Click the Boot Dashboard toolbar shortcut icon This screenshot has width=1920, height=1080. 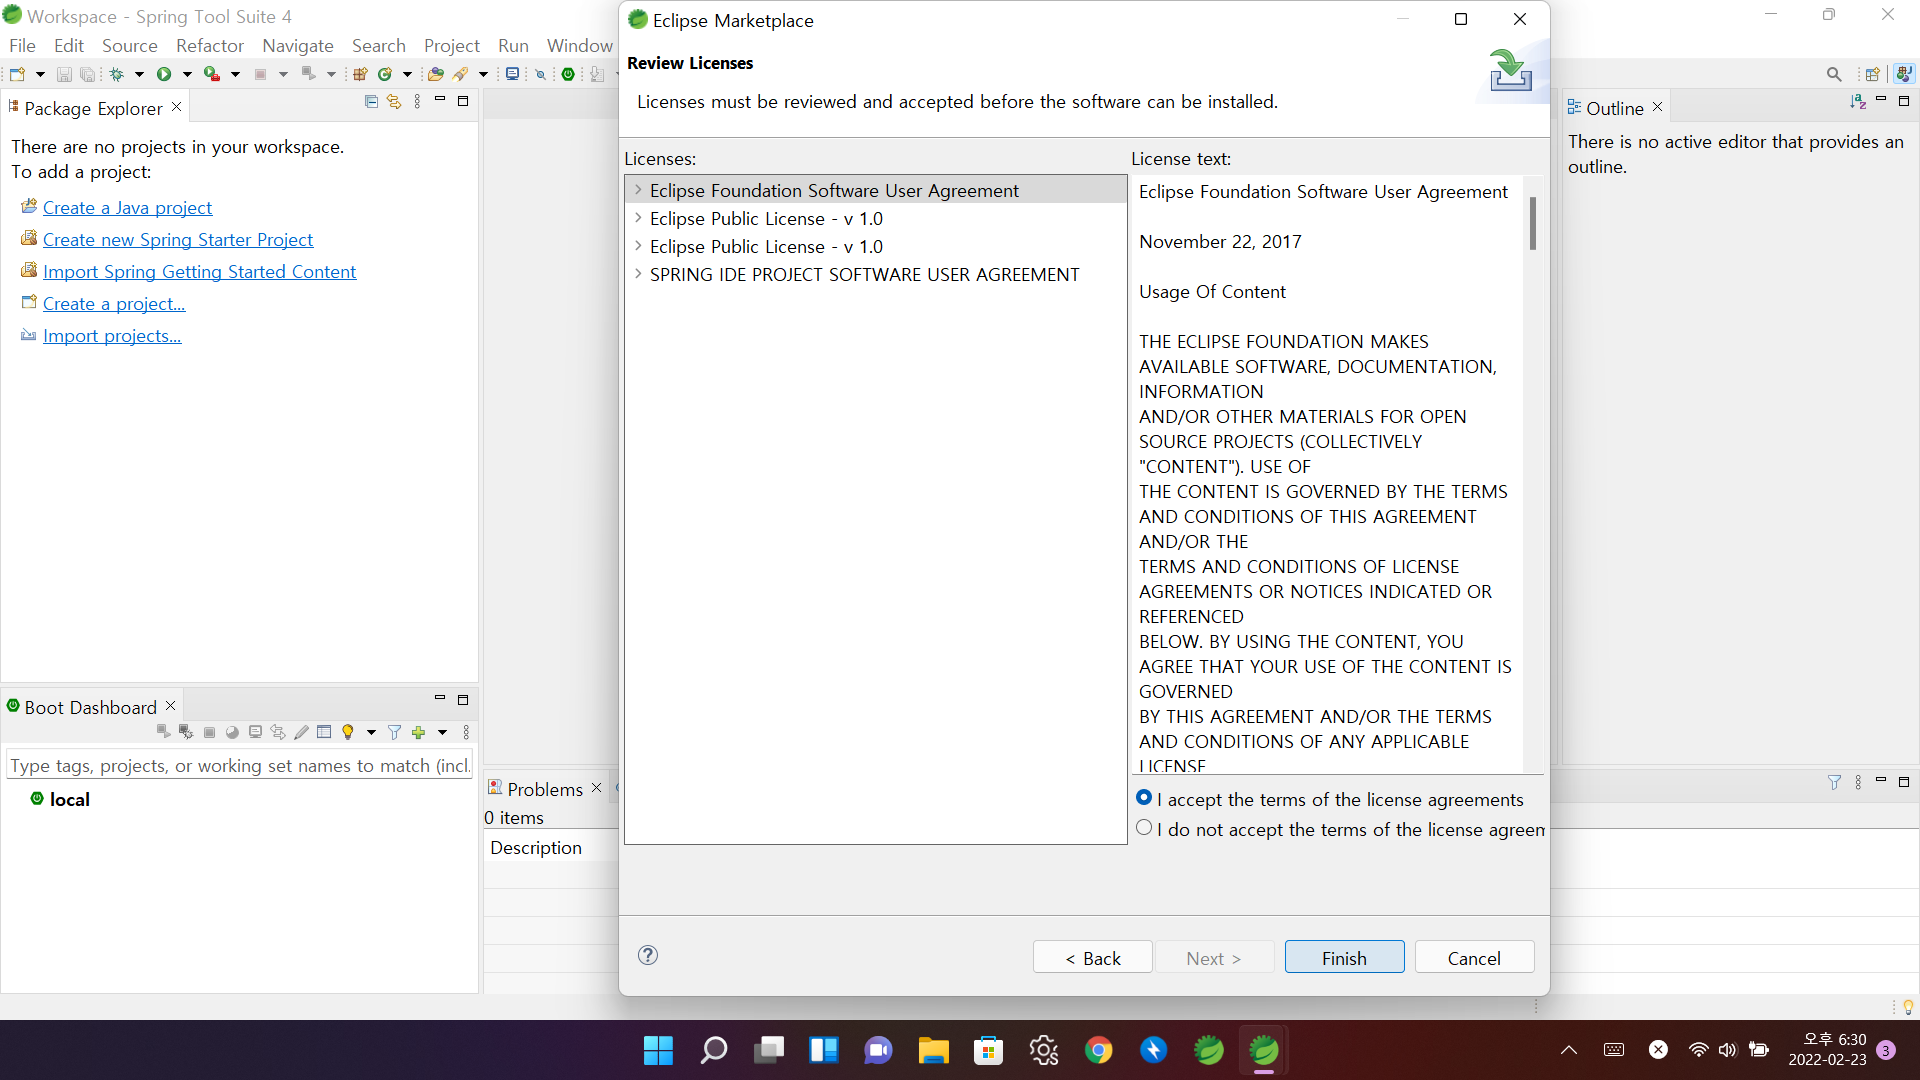click(x=568, y=74)
